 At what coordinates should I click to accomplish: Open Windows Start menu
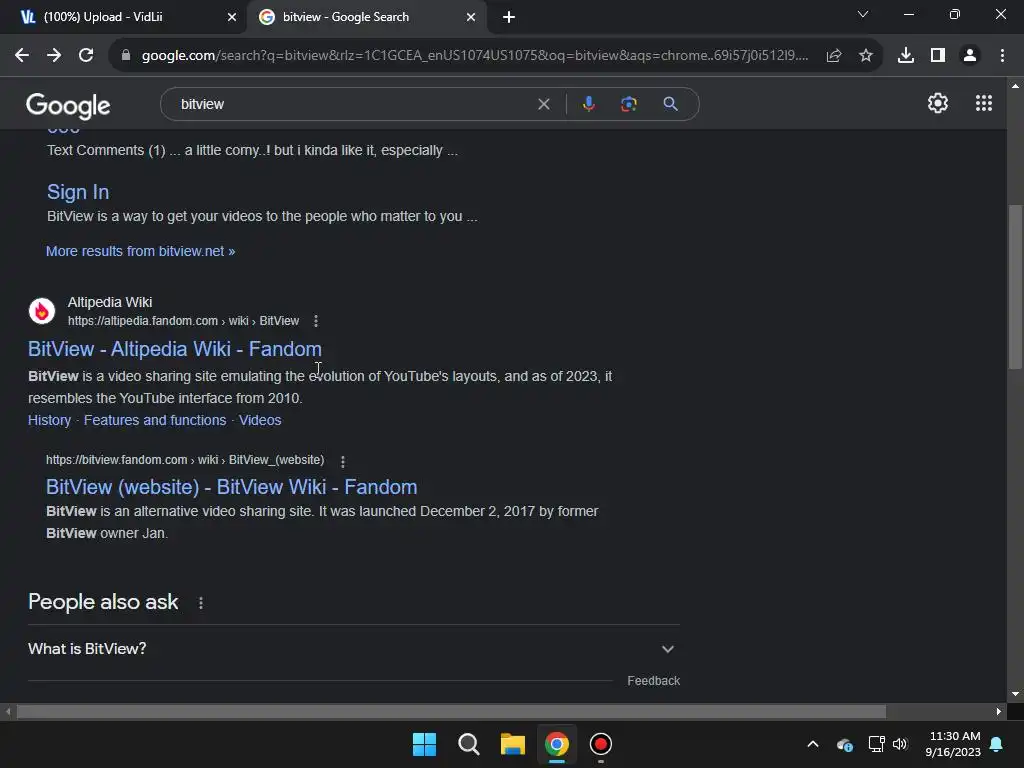click(424, 744)
